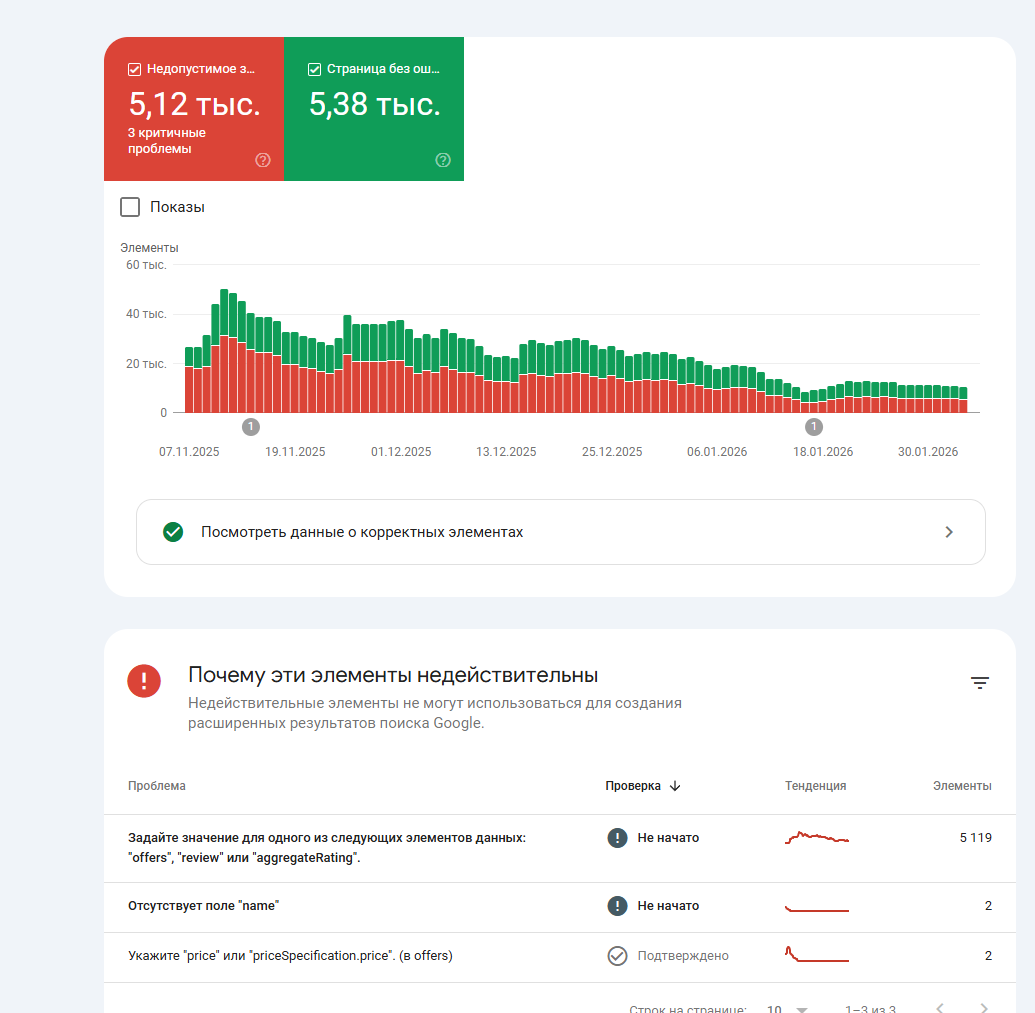This screenshot has height=1013, width=1035.
Task: Toggle the "Показы" checkbox
Action: click(130, 207)
